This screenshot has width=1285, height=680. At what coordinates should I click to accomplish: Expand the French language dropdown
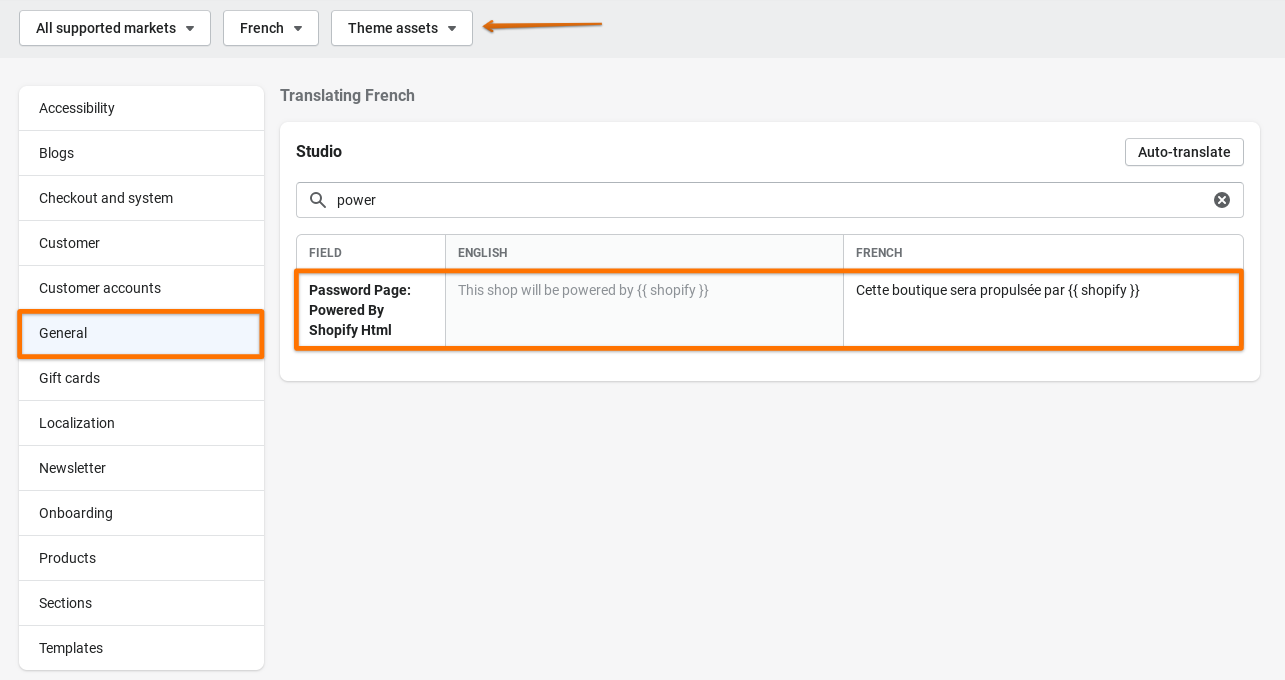coord(271,28)
